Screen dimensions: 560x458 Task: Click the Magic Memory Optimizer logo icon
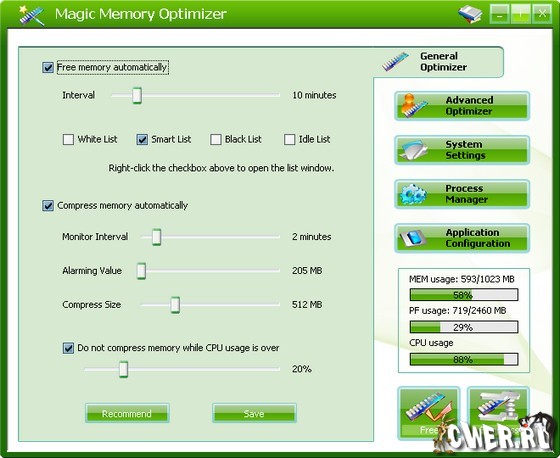31,15
